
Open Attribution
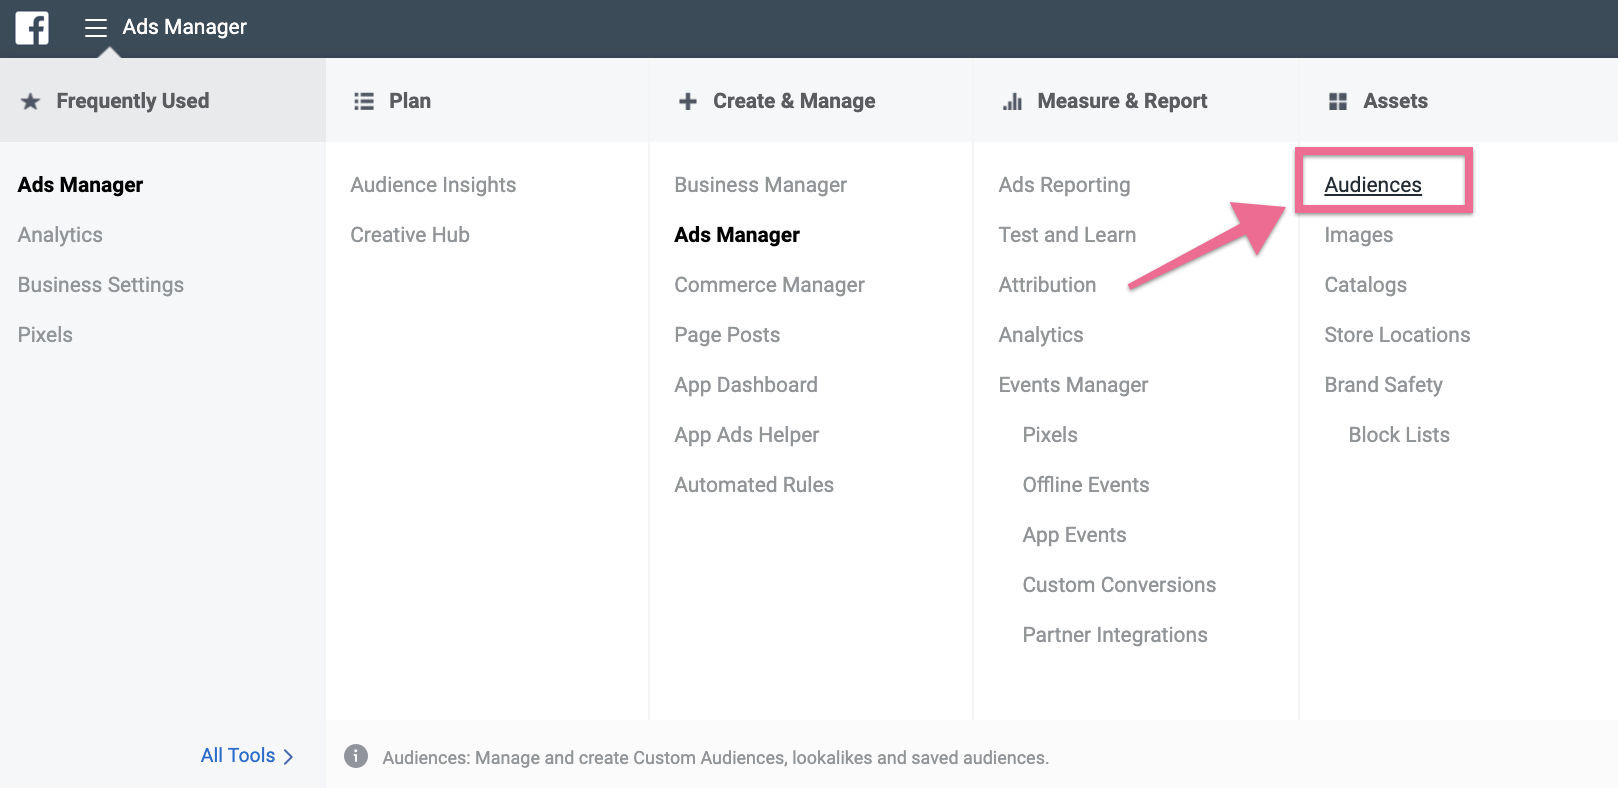pyautogui.click(x=1047, y=285)
